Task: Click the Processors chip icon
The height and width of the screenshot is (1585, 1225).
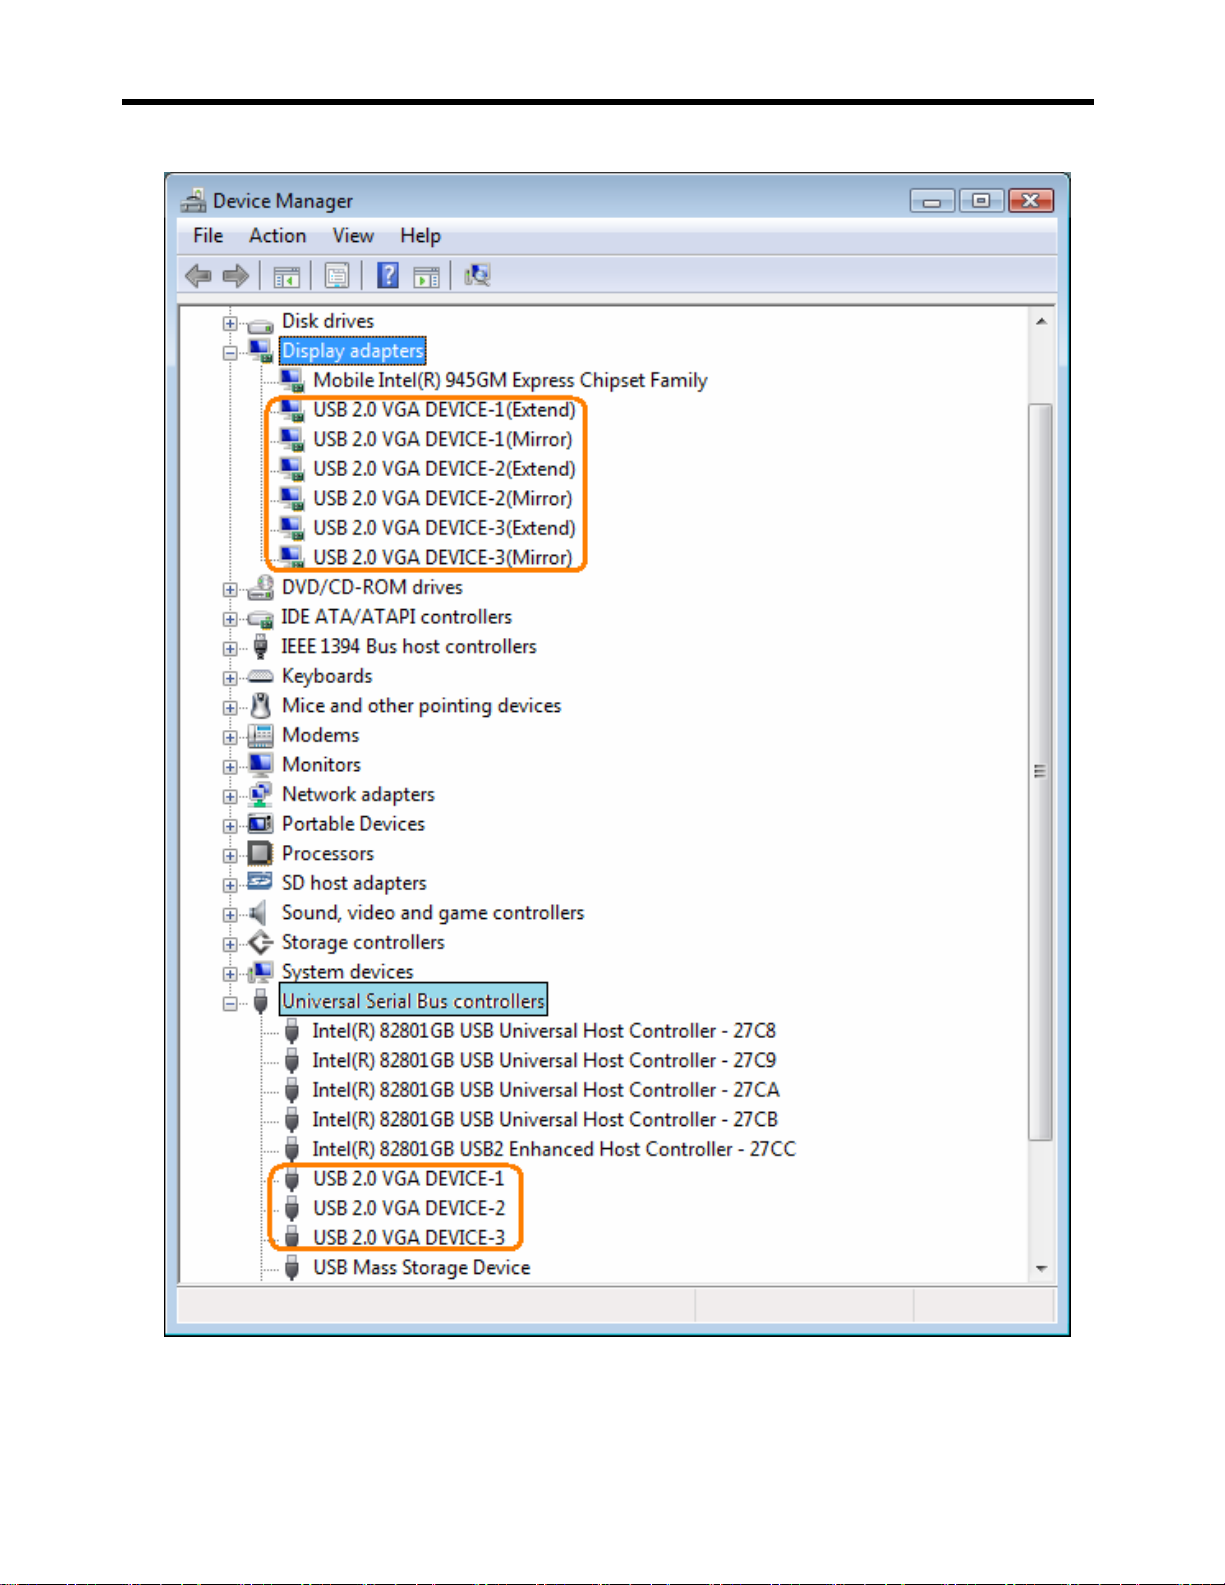Action: 260,853
